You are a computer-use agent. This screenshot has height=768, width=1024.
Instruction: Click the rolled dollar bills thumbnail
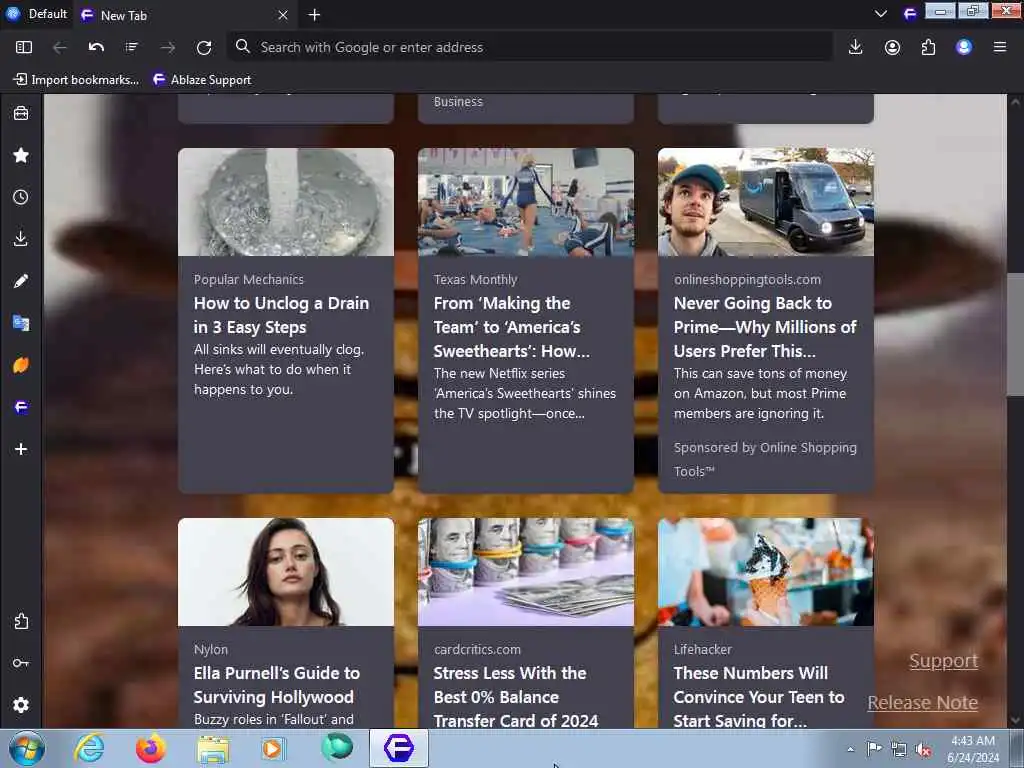click(x=526, y=572)
